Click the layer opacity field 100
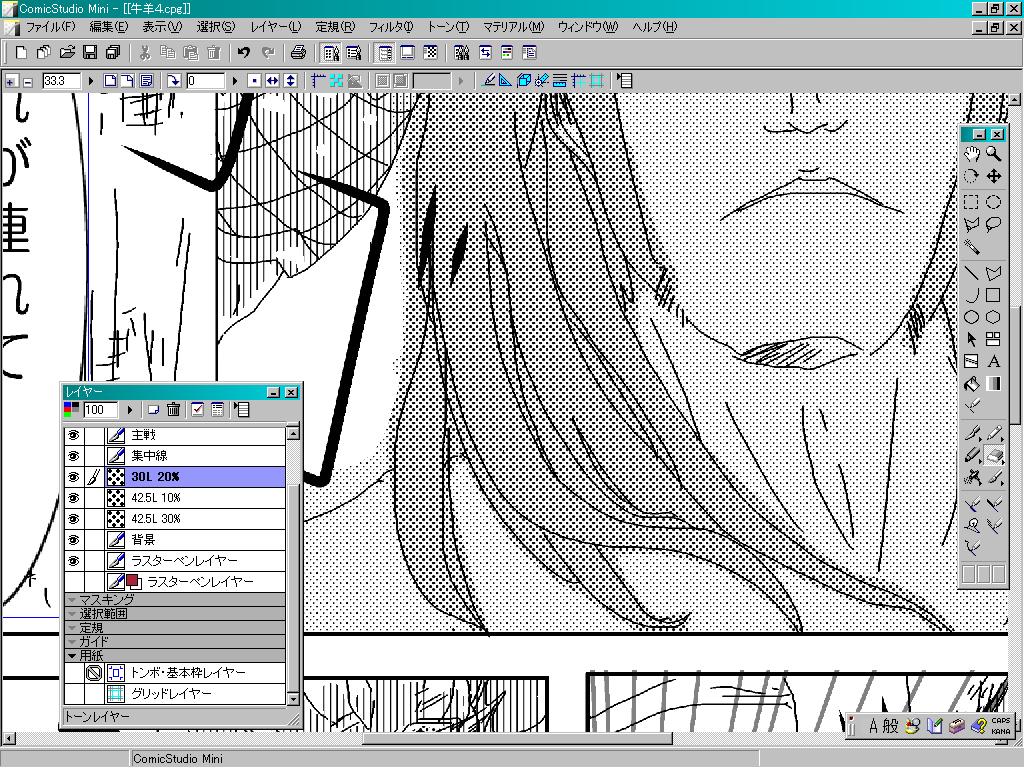Image resolution: width=1024 pixels, height=768 pixels. (101, 409)
